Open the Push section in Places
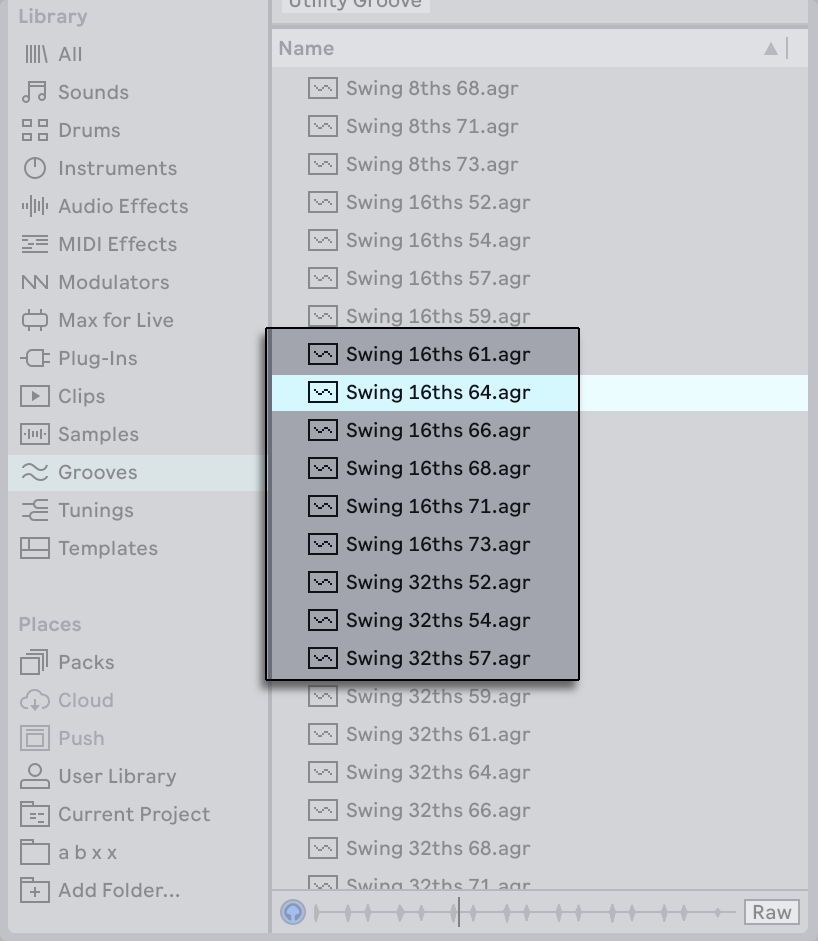Screen dimensions: 818x941 80,738
